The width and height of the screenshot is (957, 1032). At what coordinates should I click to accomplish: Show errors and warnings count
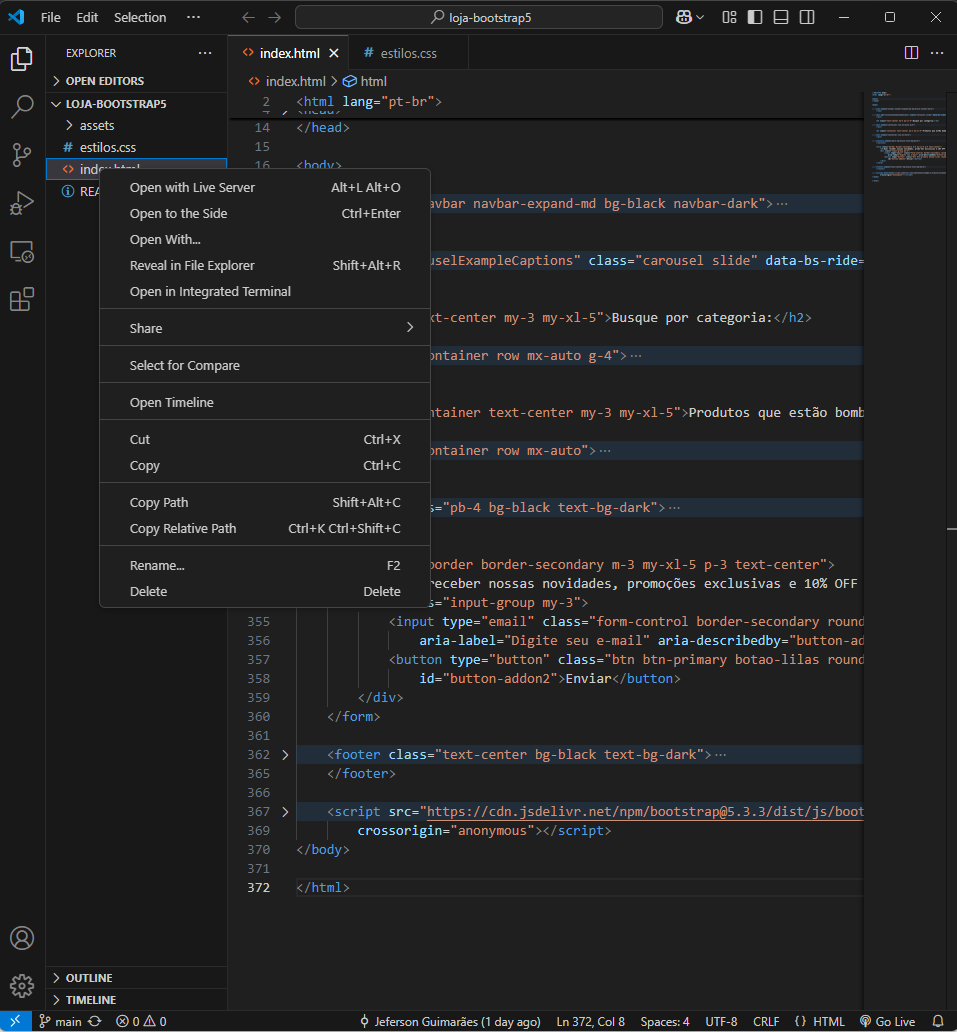[x=141, y=1021]
